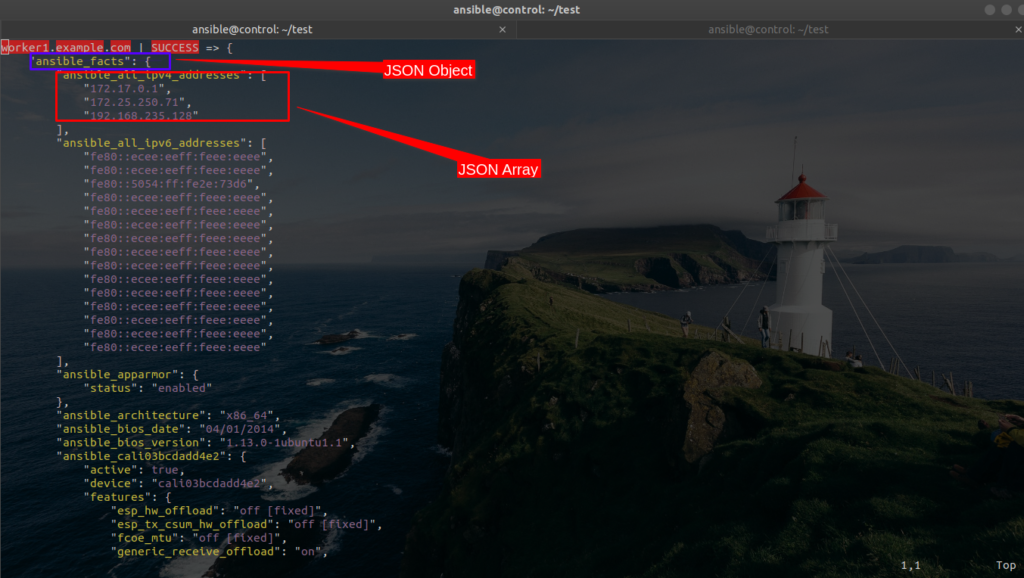Close the second terminal tab with its X
Viewport: 1024px width, 578px height.
pos(1018,29)
